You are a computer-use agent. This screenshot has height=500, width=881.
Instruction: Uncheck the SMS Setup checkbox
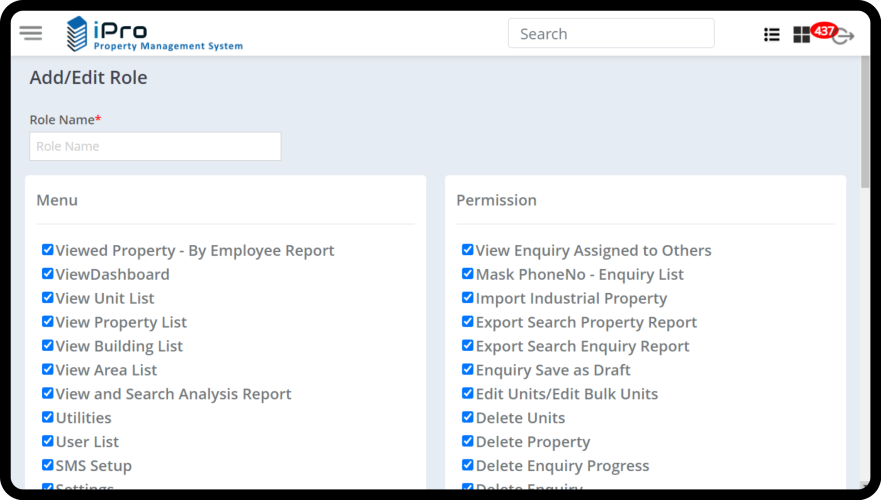click(x=47, y=465)
